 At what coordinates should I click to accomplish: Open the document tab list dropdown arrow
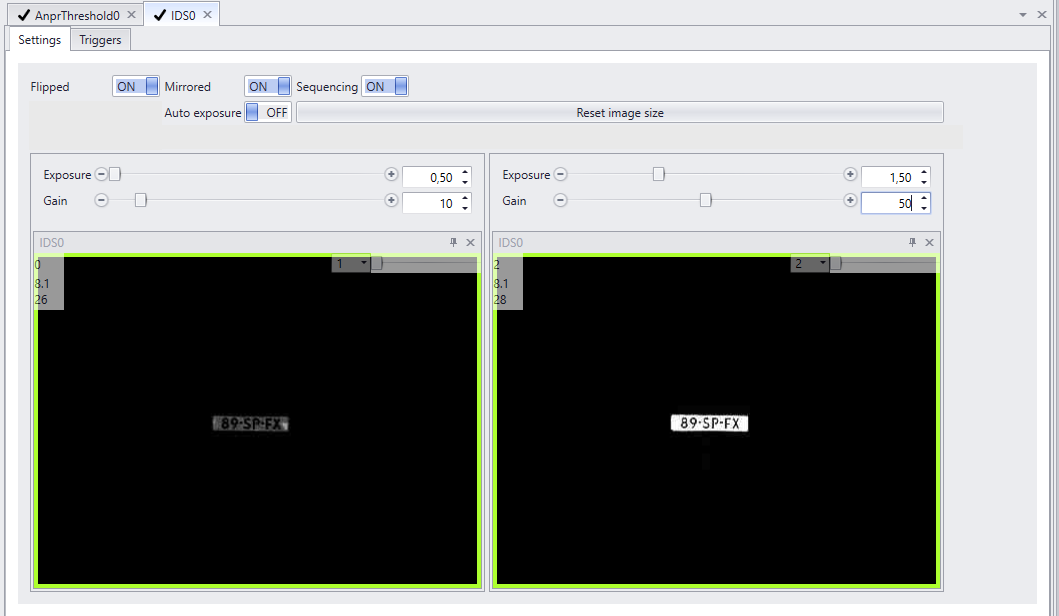click(1023, 15)
